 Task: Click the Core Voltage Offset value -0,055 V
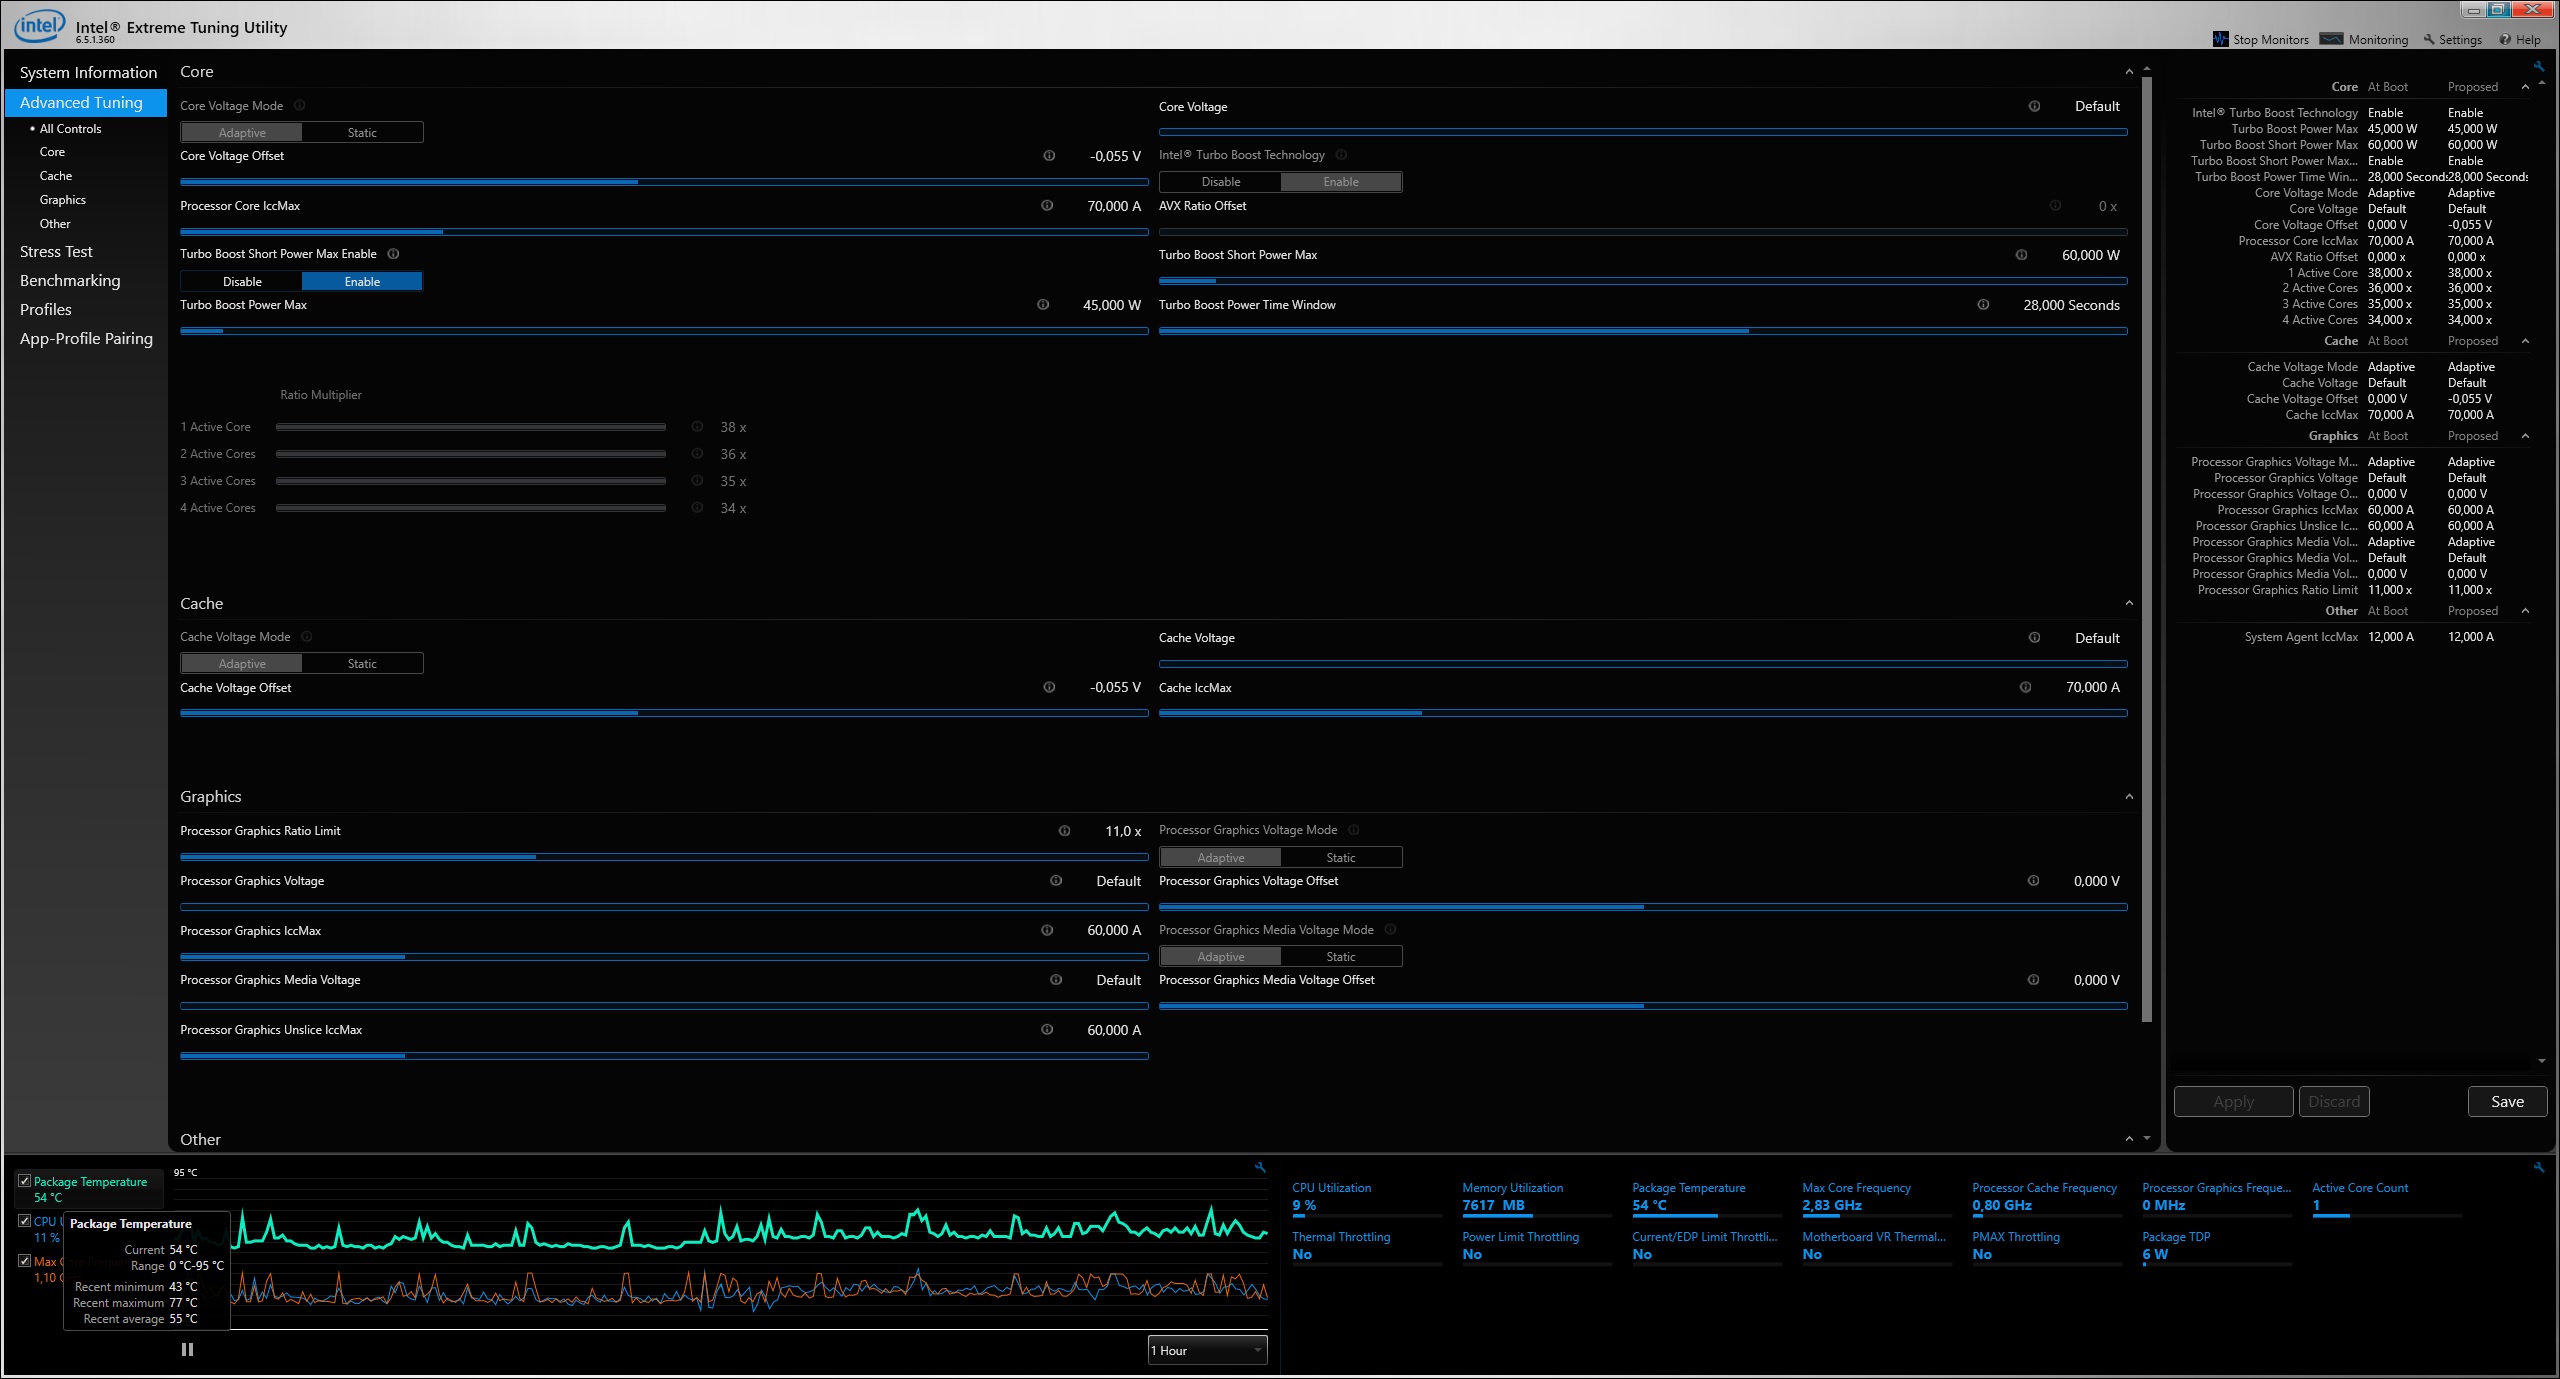point(1115,156)
